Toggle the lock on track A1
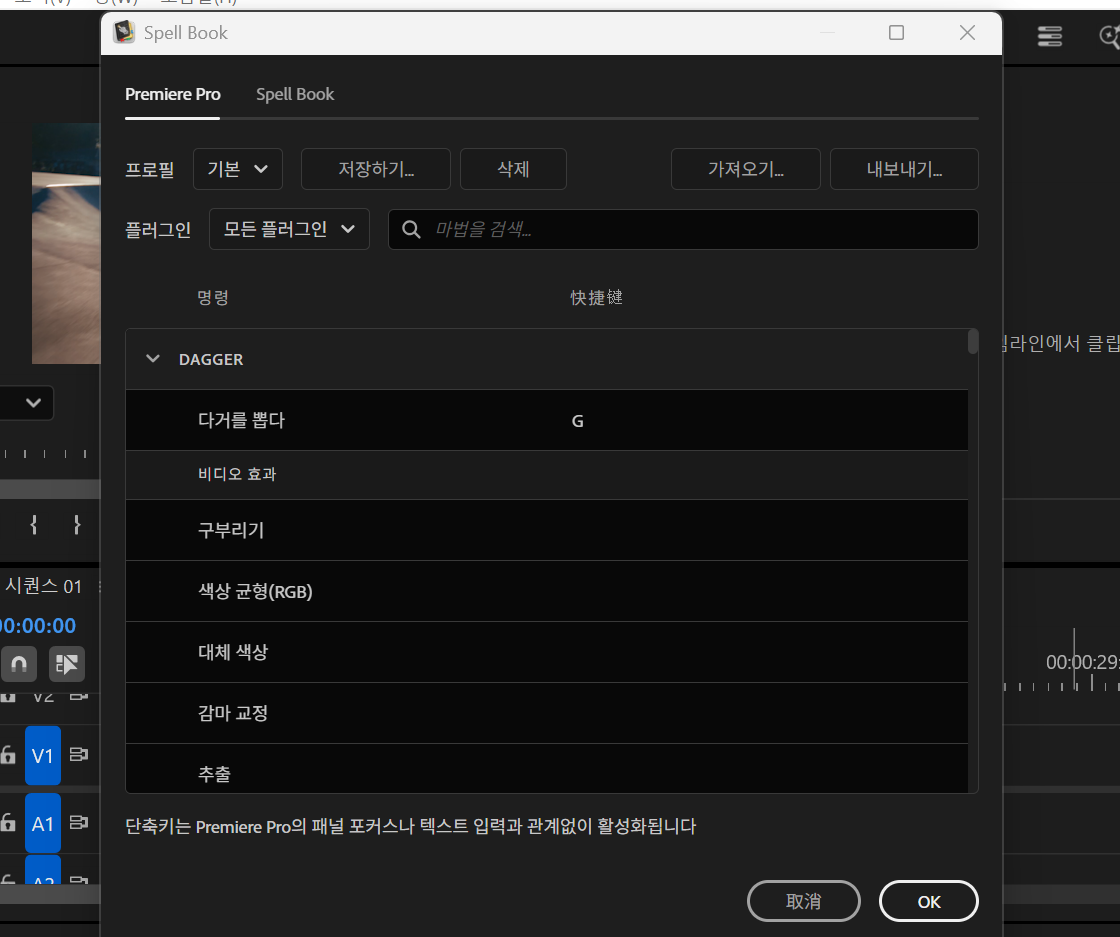This screenshot has height=937, width=1120. [x=8, y=823]
